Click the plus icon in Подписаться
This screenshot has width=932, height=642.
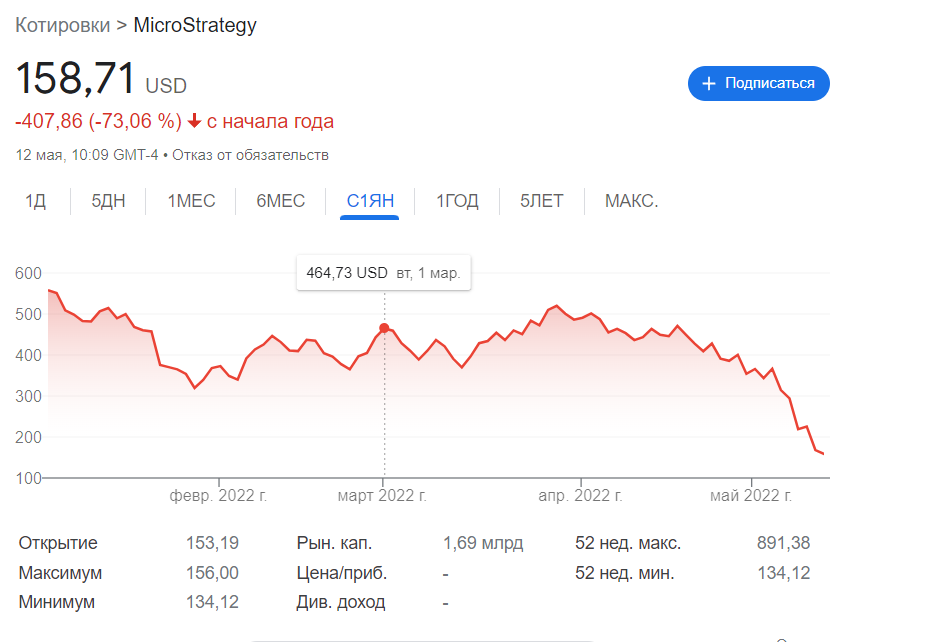[709, 83]
